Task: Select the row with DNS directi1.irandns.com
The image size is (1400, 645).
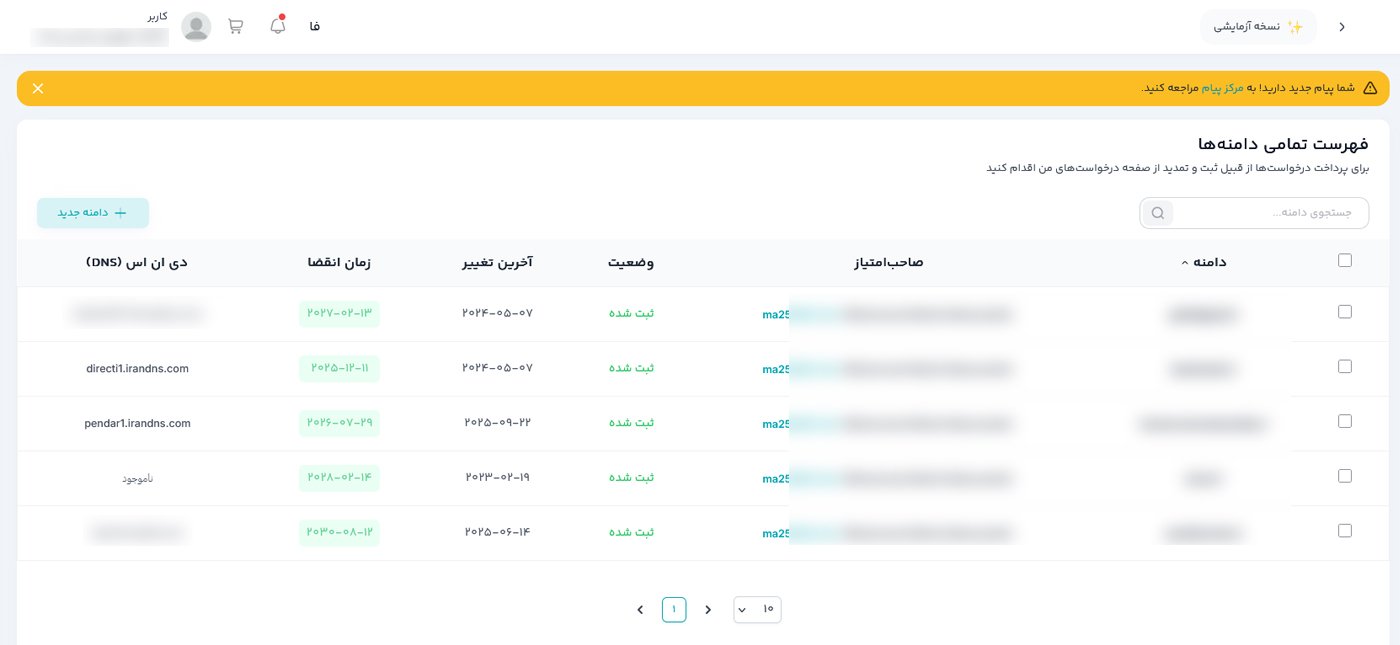Action: (x=1344, y=367)
